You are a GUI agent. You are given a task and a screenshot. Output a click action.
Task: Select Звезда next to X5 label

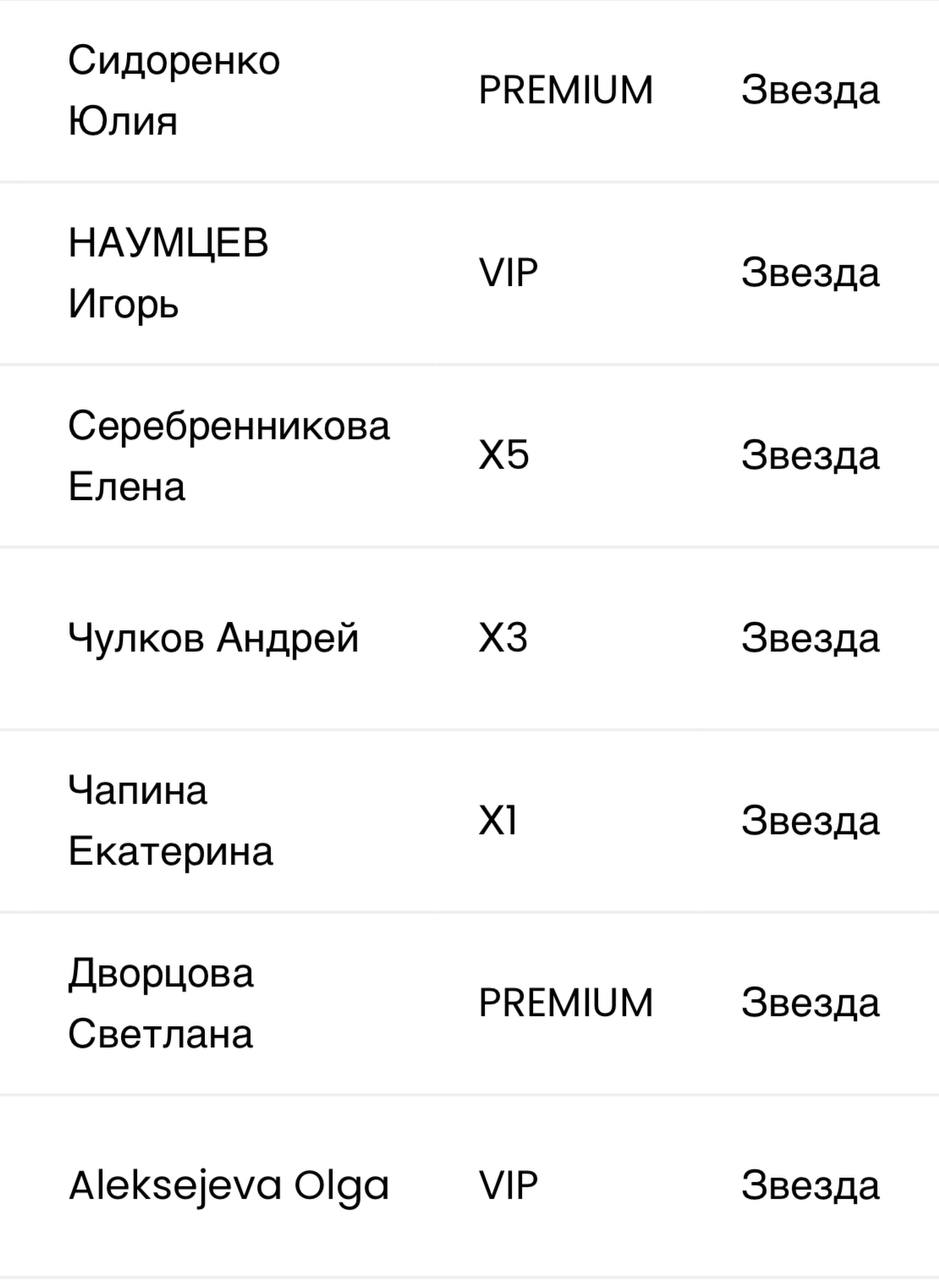[810, 455]
